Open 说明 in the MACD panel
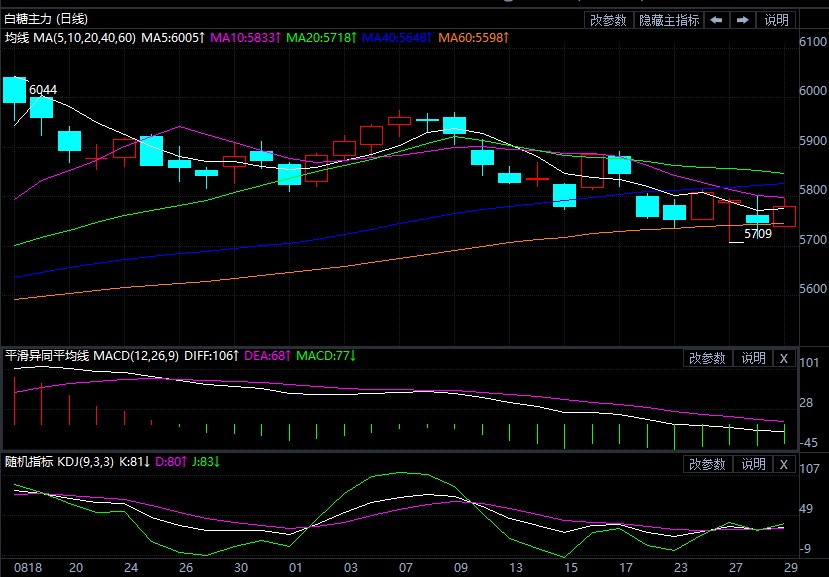 (752, 358)
